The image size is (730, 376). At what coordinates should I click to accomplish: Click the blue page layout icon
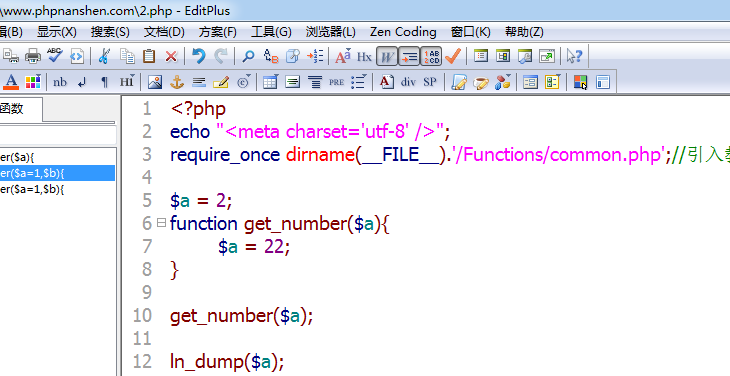tap(603, 82)
